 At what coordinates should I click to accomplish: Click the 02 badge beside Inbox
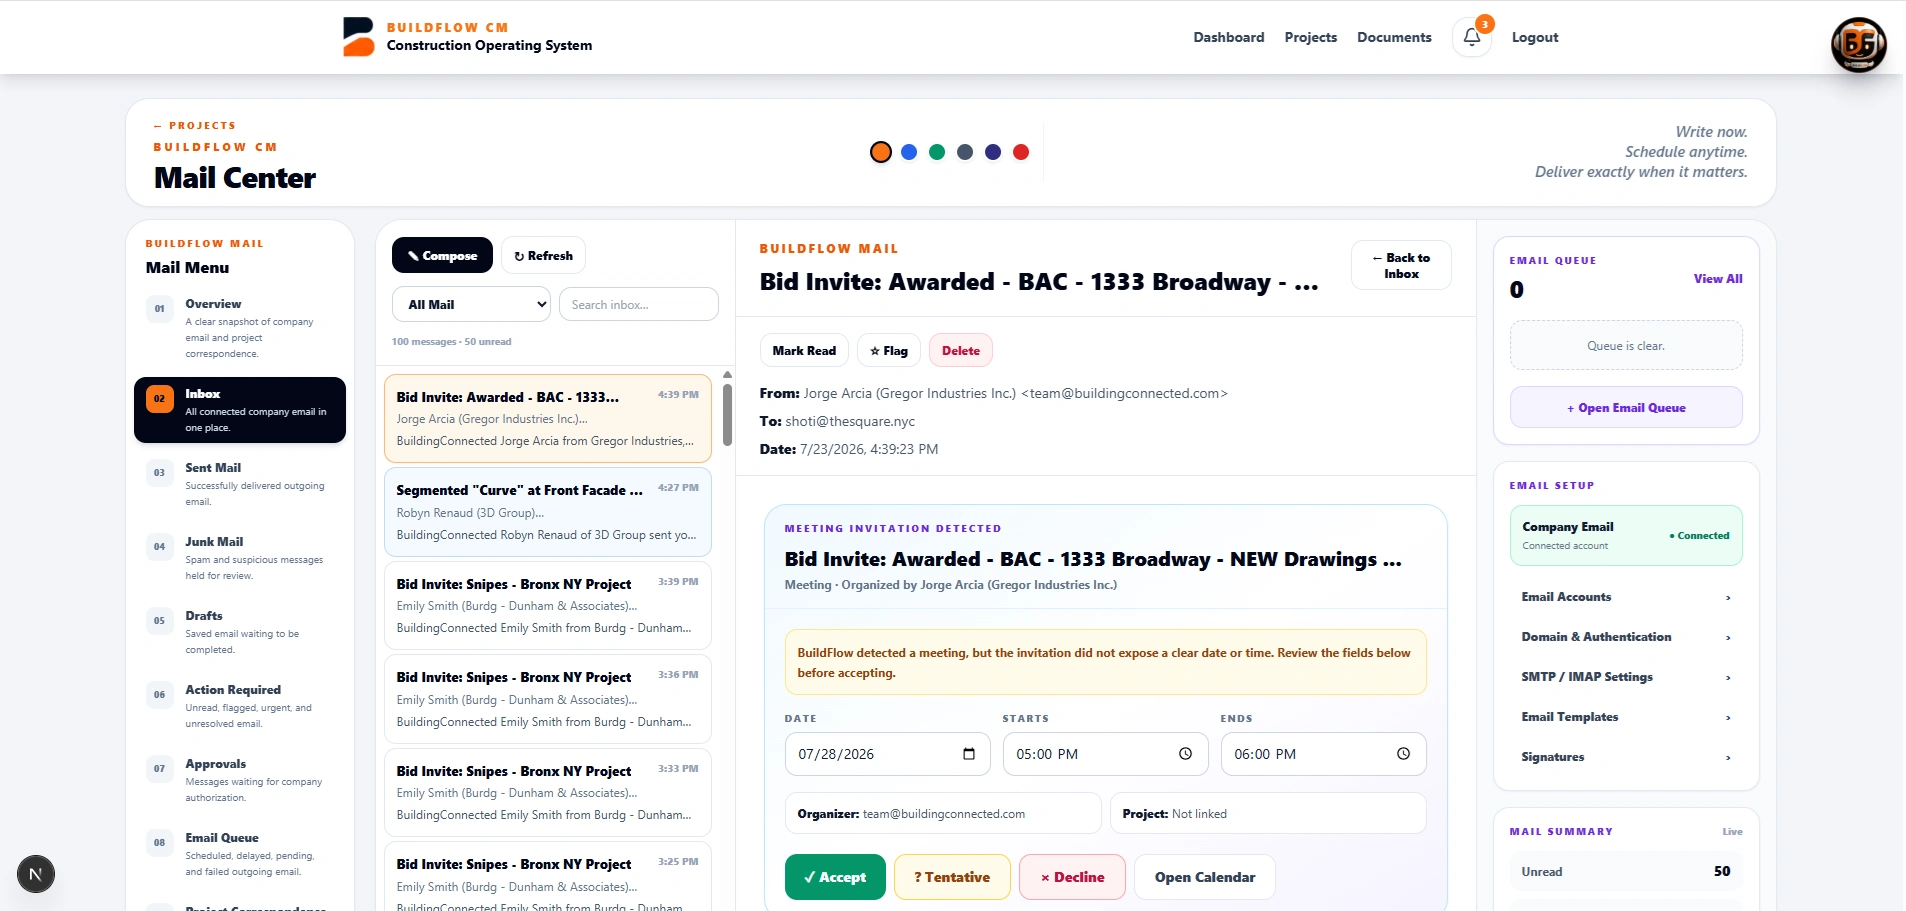(x=159, y=399)
